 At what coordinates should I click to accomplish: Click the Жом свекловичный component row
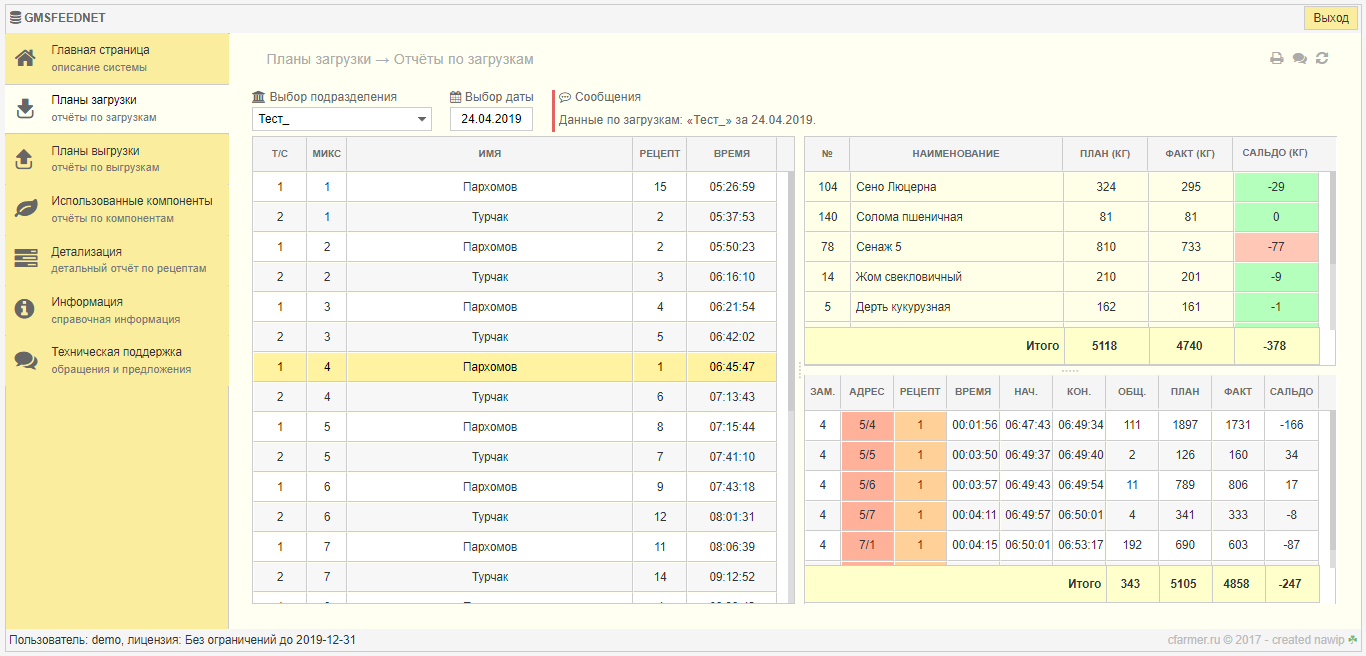tap(1062, 277)
